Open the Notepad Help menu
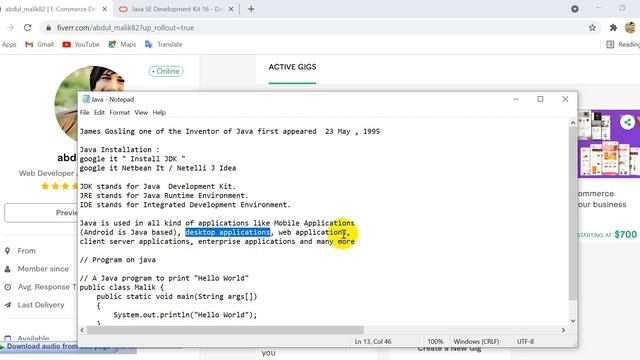This screenshot has width=640, height=360. 159,113
